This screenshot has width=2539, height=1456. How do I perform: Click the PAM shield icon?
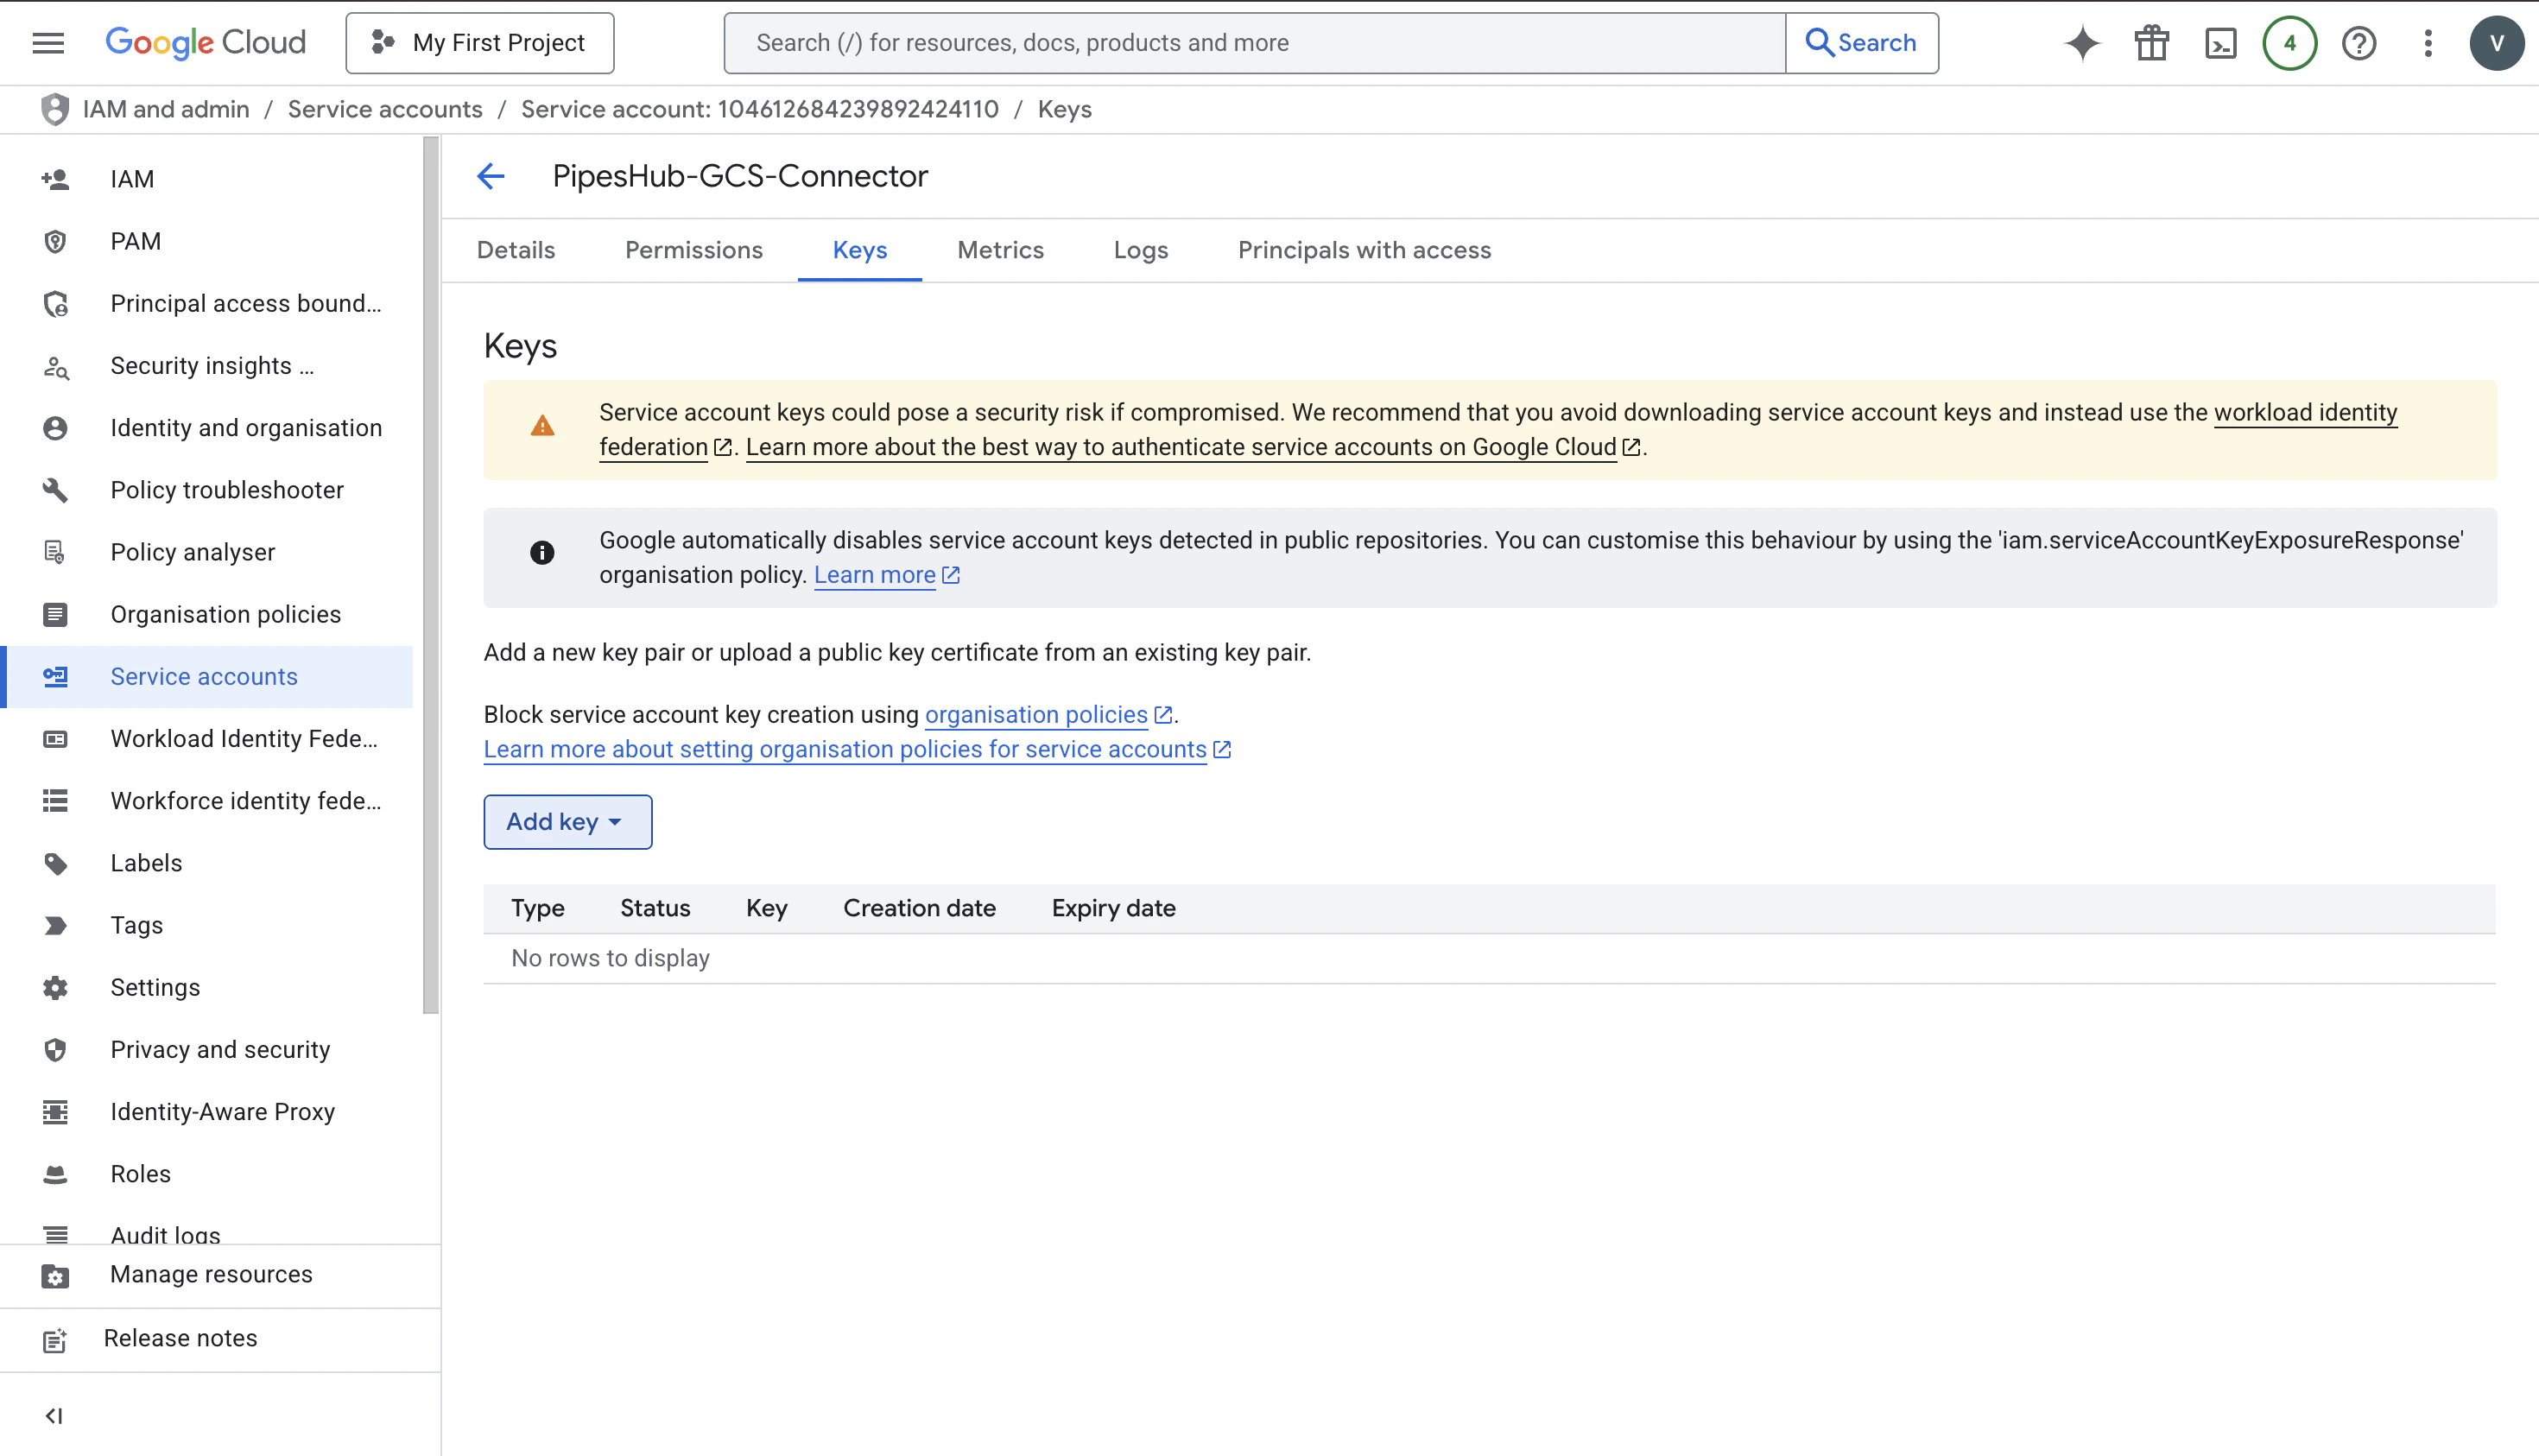[55, 241]
